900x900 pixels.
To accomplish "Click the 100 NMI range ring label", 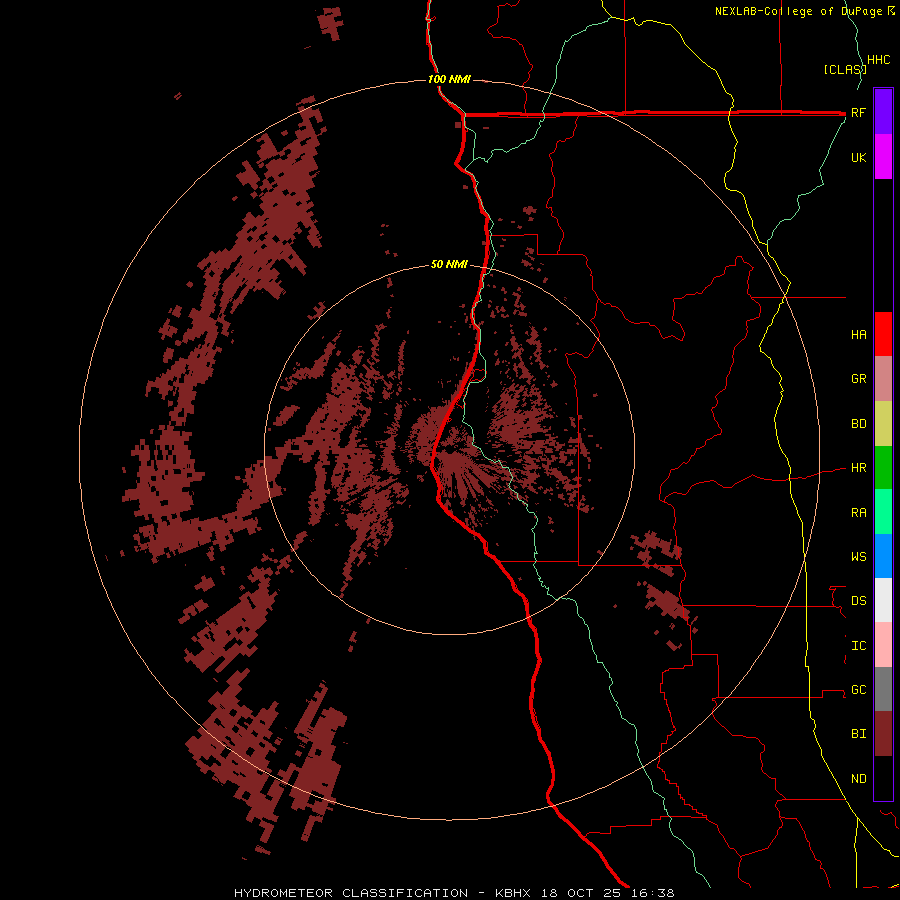I will pos(449,79).
